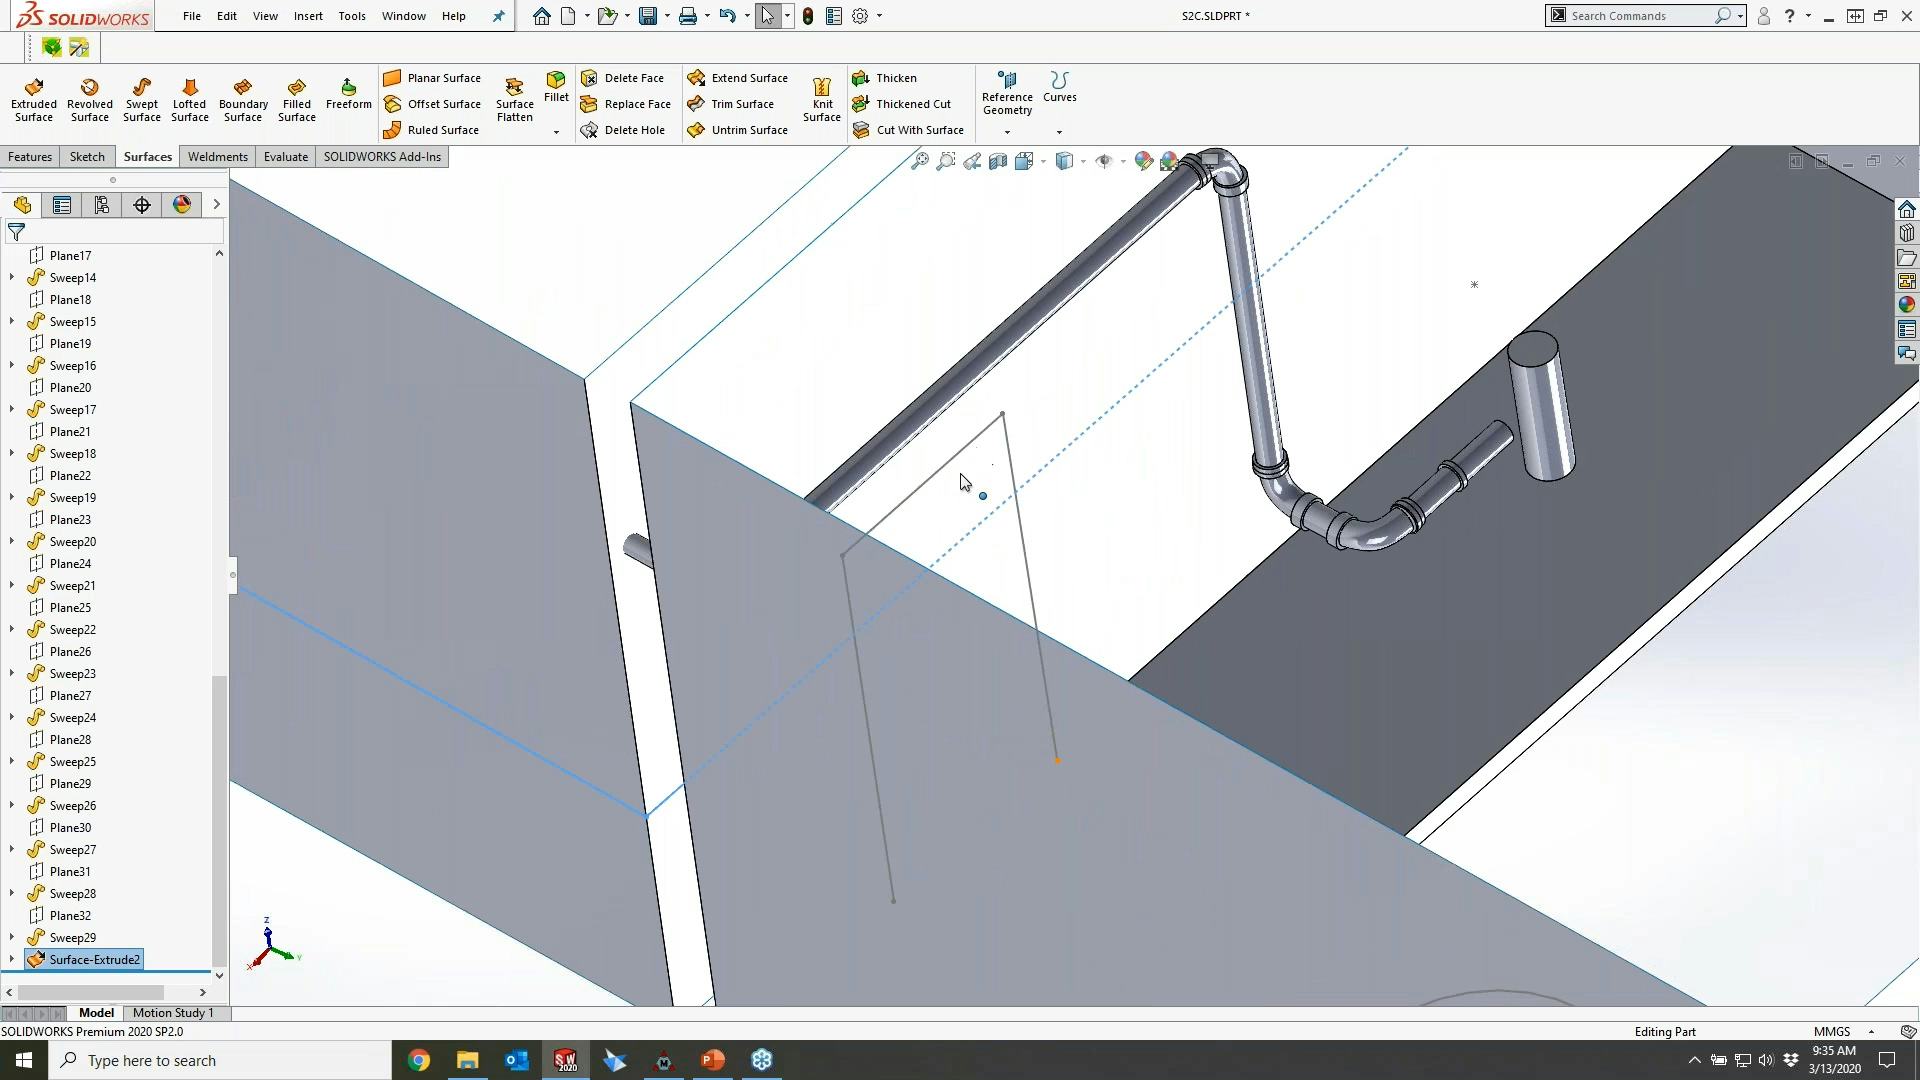Viewport: 1920px width, 1080px height.
Task: Activate the Knit Surface command
Action: [821, 100]
